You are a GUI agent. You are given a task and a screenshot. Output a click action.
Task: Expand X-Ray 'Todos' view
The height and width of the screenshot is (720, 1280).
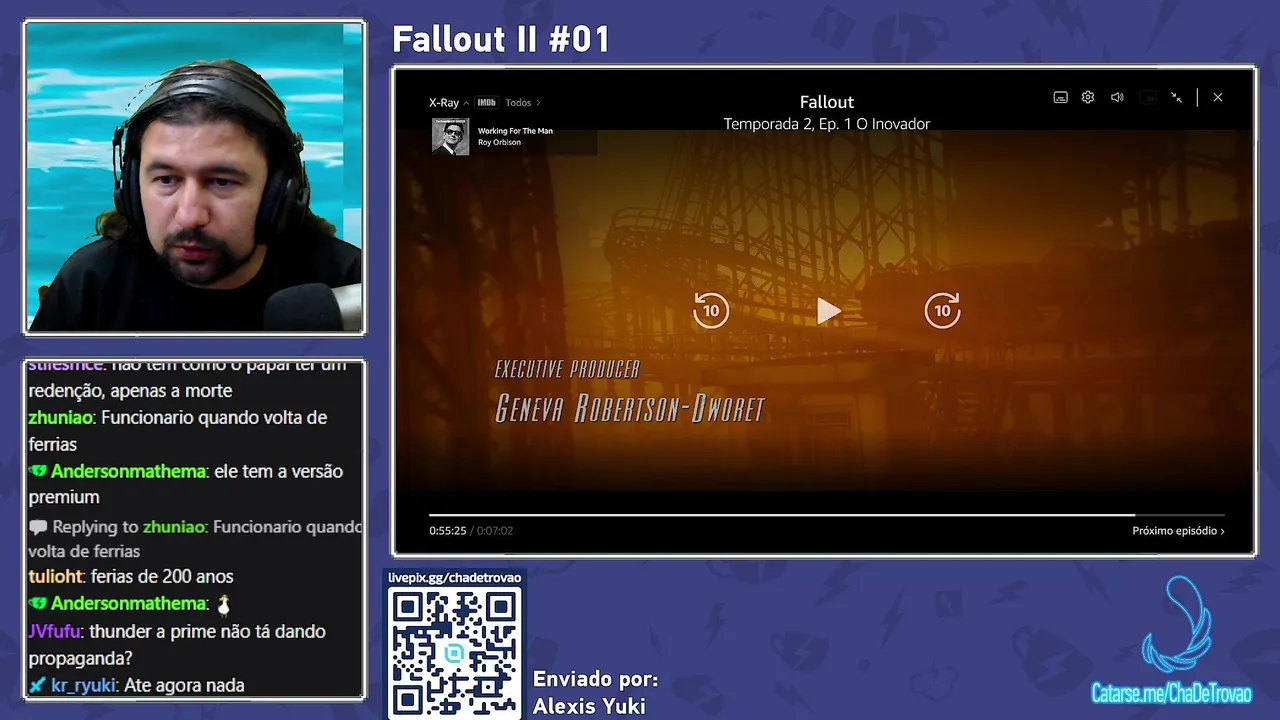click(x=522, y=102)
